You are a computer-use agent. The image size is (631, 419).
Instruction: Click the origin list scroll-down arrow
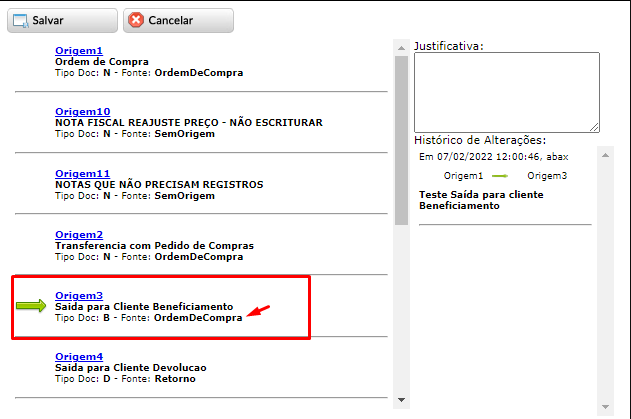click(x=402, y=400)
